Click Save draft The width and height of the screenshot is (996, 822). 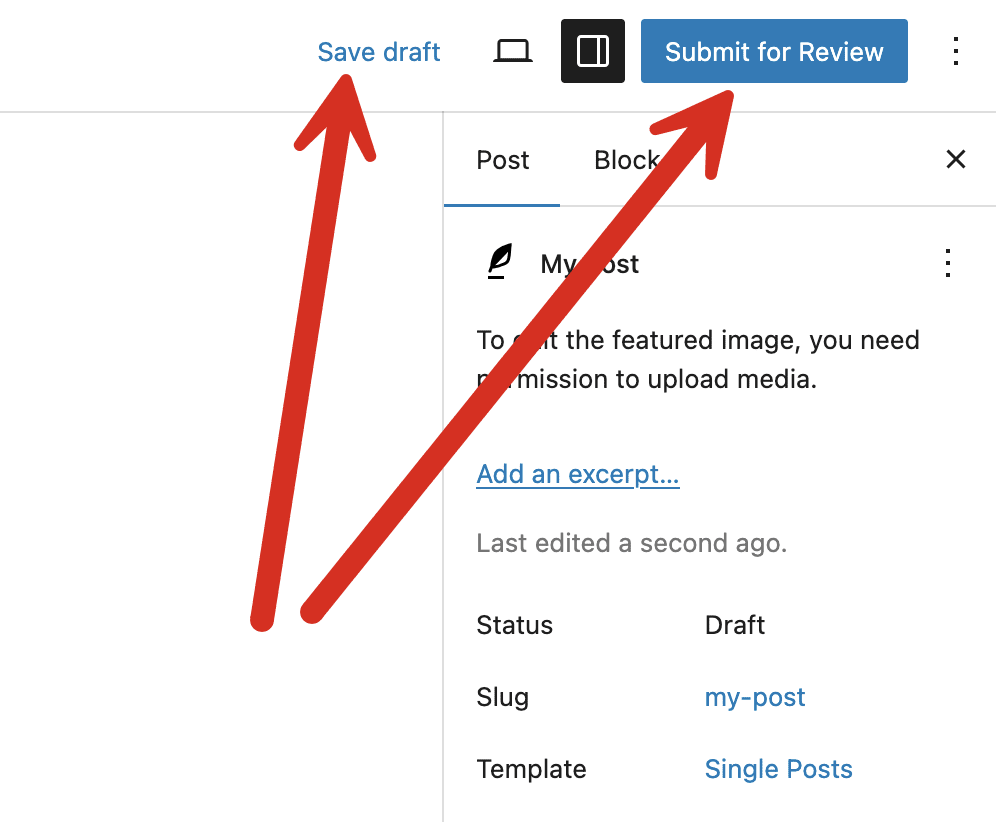click(378, 51)
